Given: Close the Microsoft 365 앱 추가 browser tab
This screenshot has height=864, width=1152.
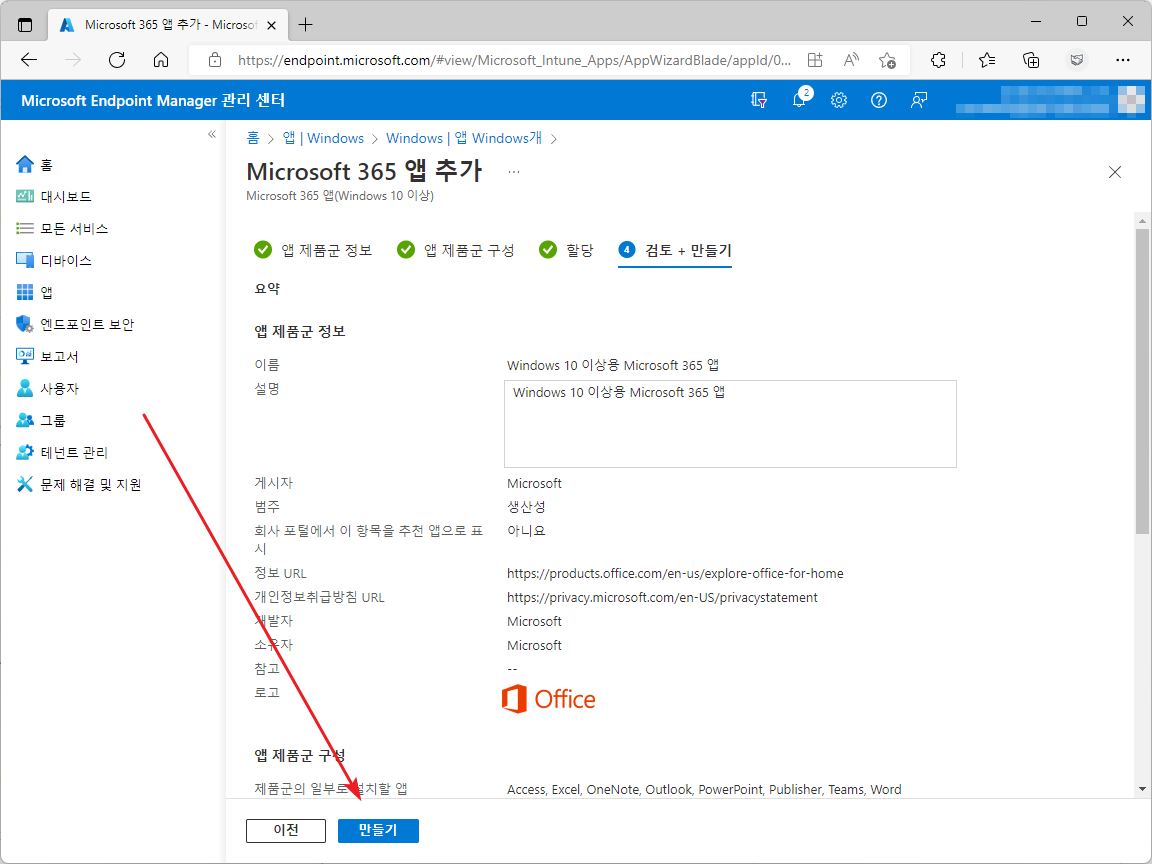Looking at the screenshot, I should (x=271, y=25).
